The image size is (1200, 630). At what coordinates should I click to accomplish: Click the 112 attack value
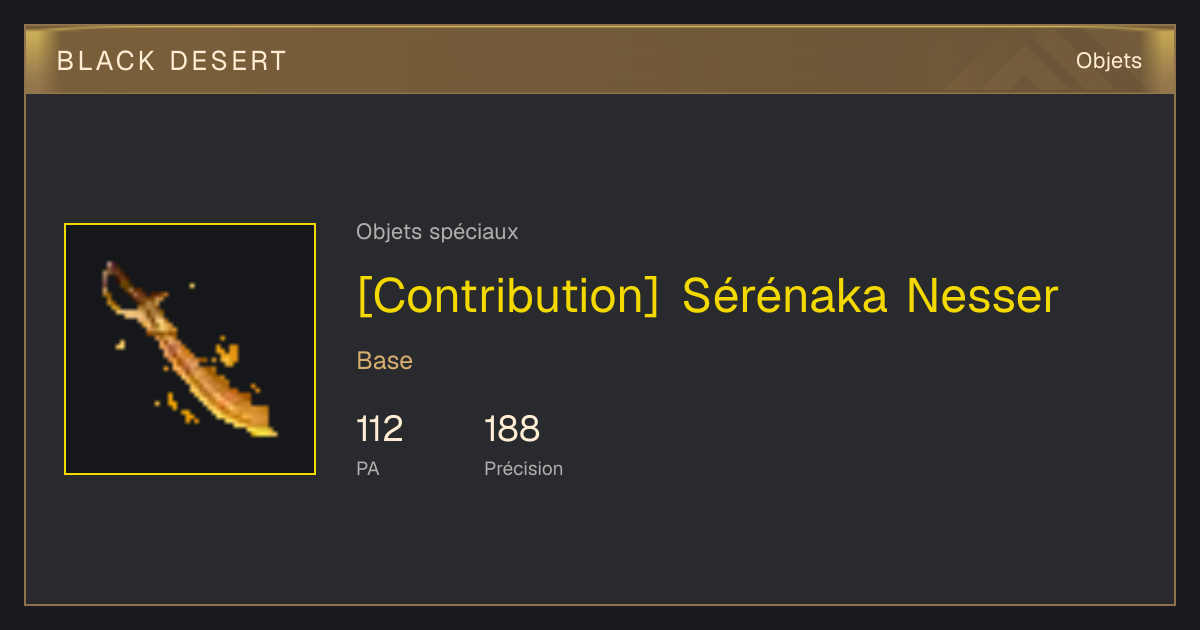[380, 429]
